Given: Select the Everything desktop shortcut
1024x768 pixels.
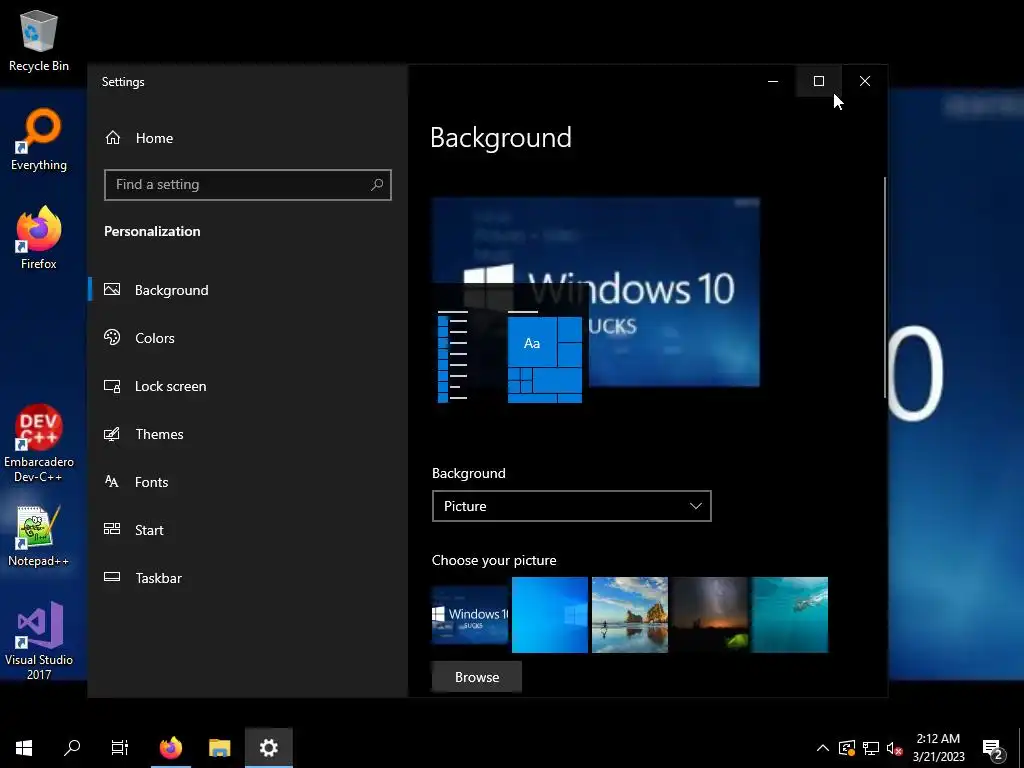Looking at the screenshot, I should point(39,140).
